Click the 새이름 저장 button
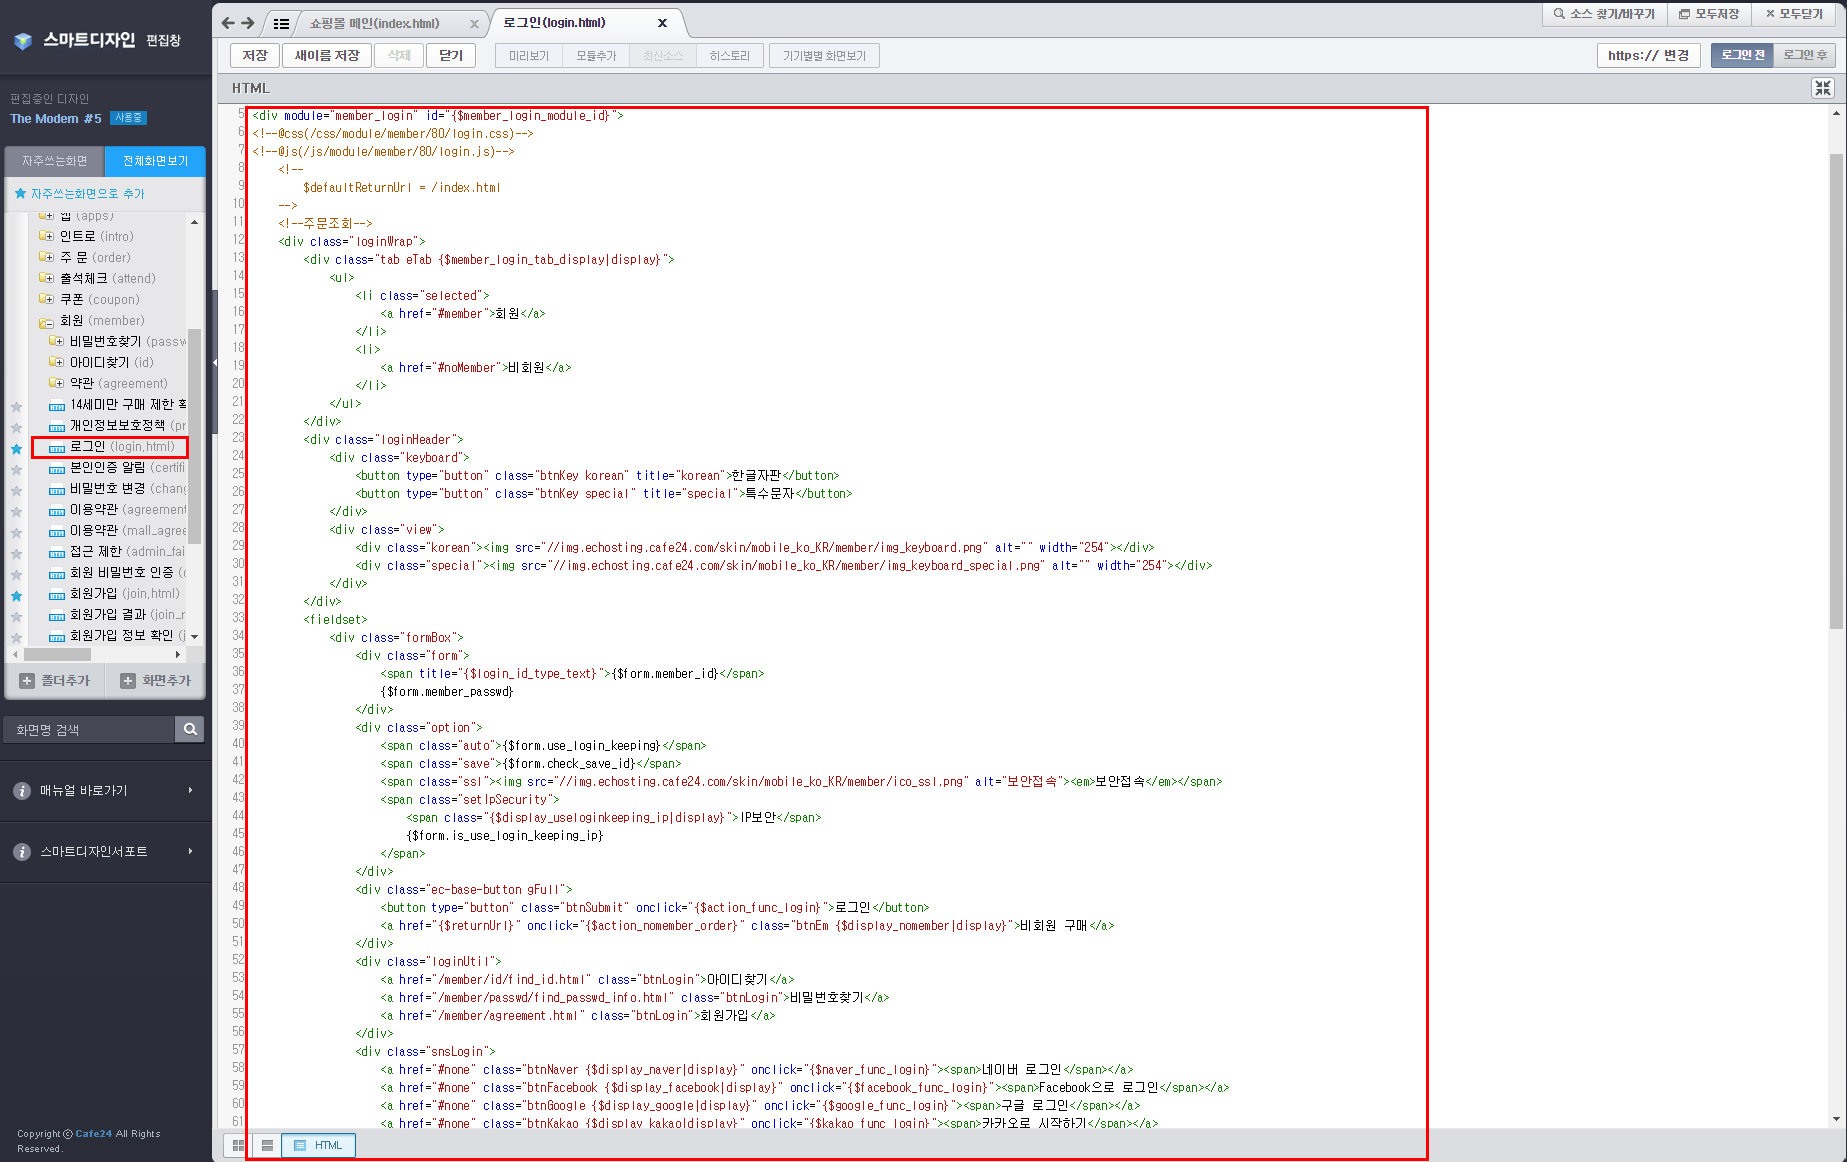Viewport: 1847px width, 1162px height. [327, 56]
